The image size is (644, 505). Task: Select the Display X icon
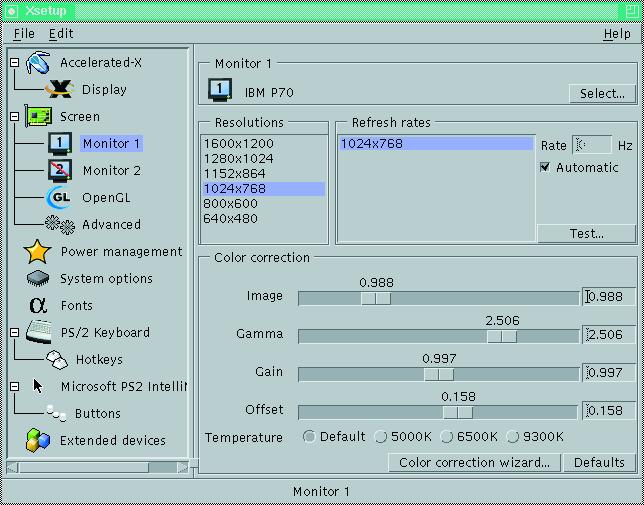(59, 90)
